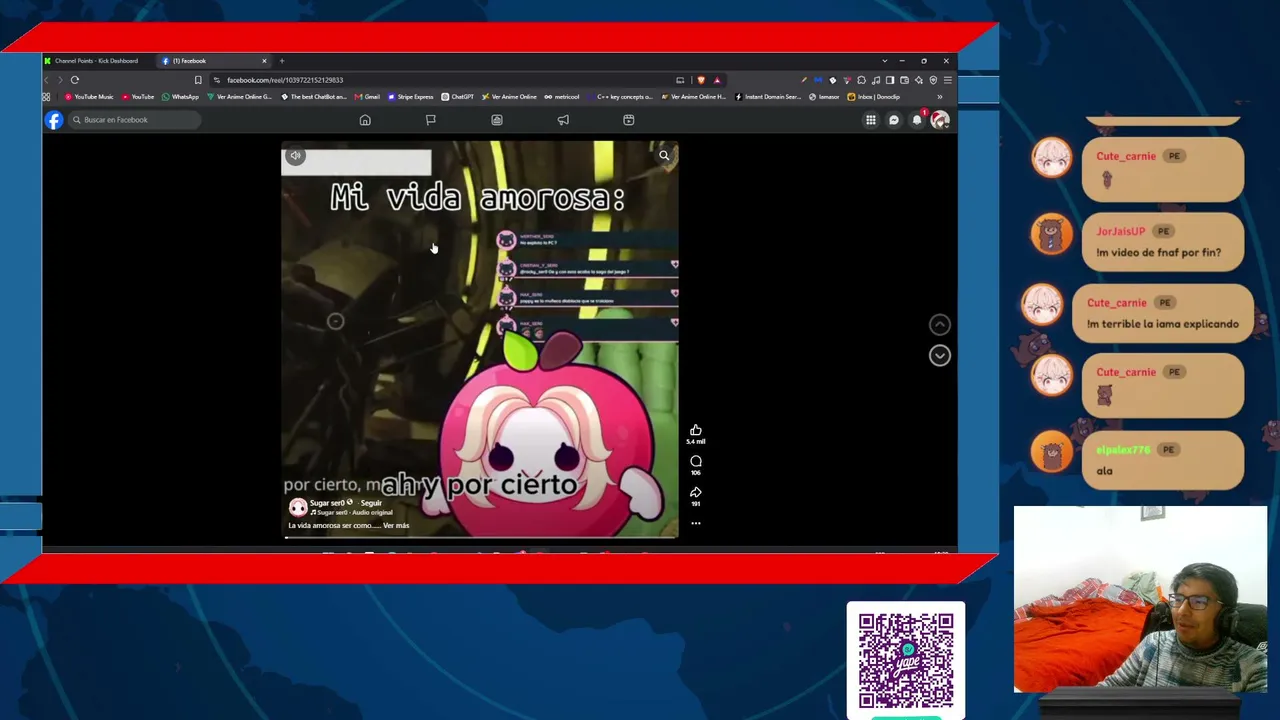Open Brave Shields lion icon

701,80
